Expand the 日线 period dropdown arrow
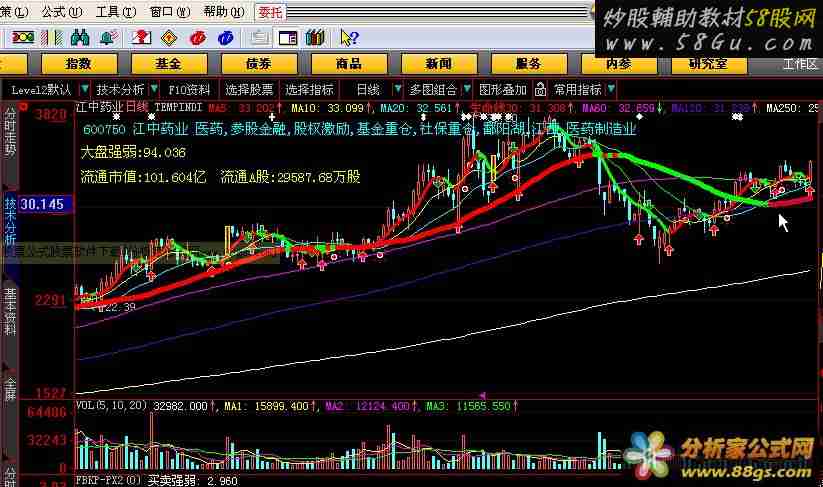 click(398, 90)
